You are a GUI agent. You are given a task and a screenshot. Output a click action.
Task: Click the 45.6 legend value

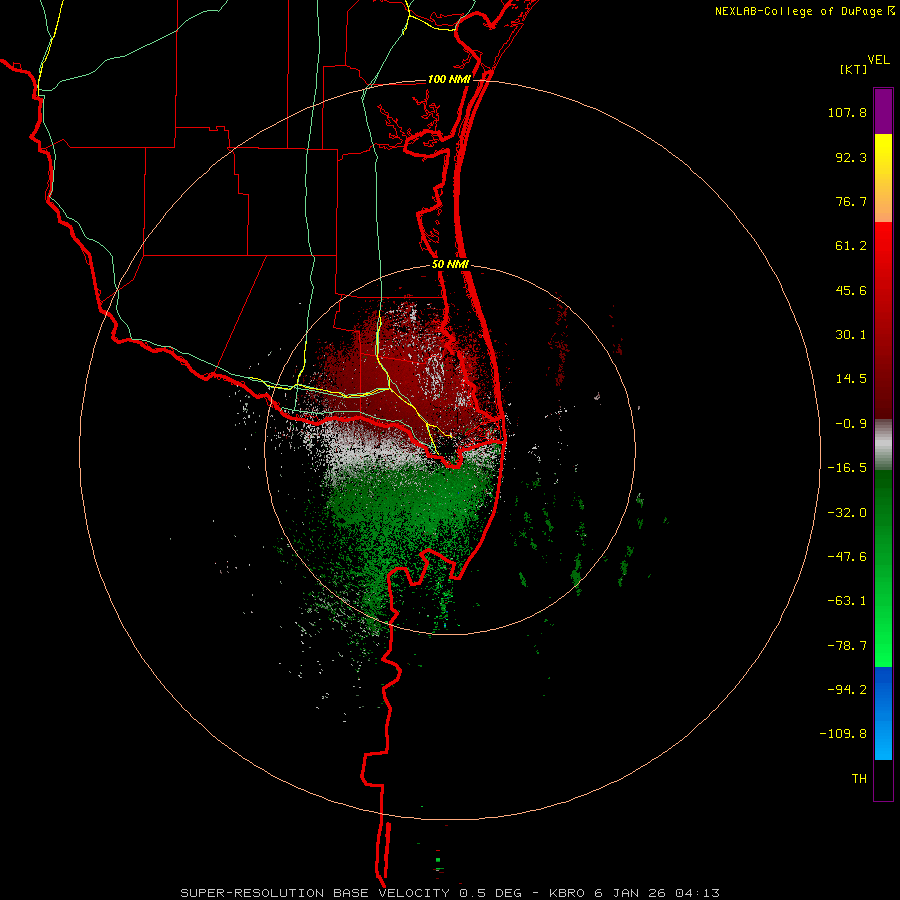click(851, 290)
